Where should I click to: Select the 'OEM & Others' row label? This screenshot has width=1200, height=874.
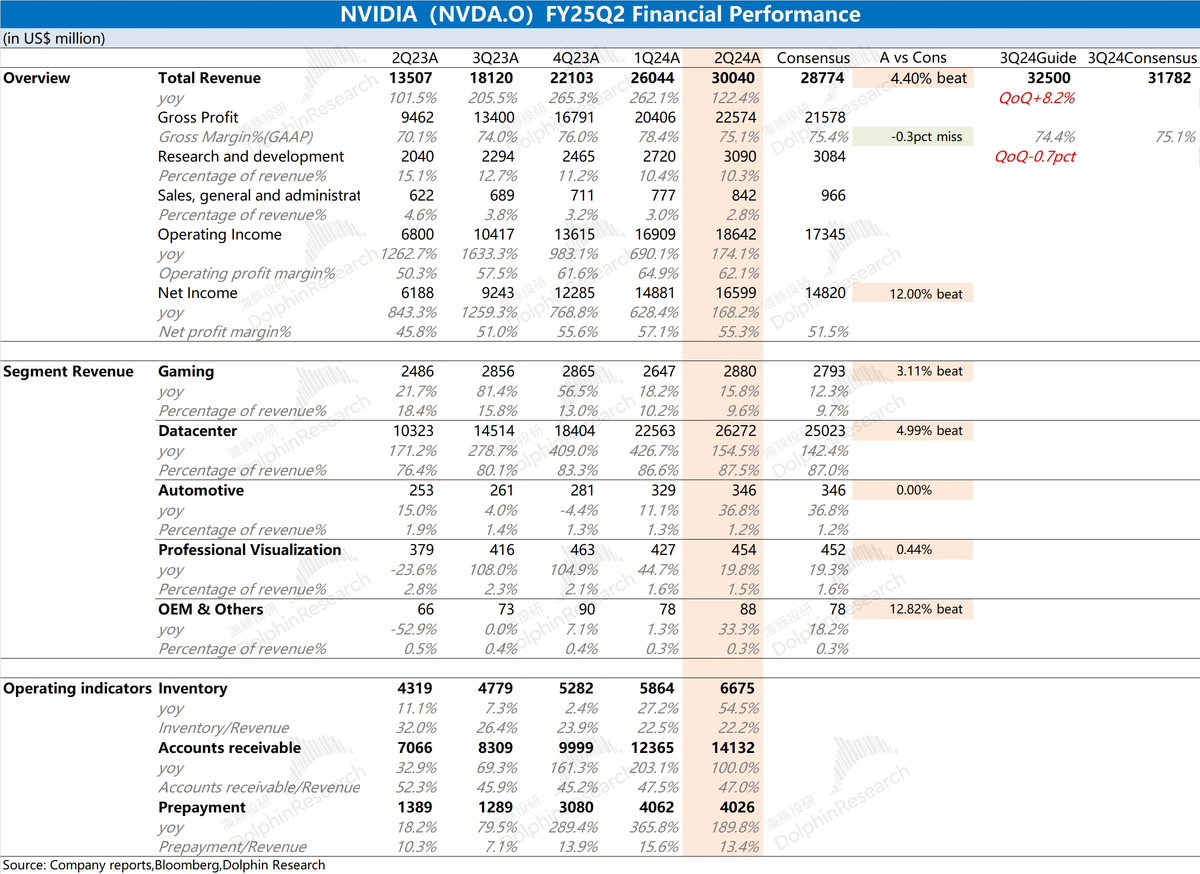(211, 609)
